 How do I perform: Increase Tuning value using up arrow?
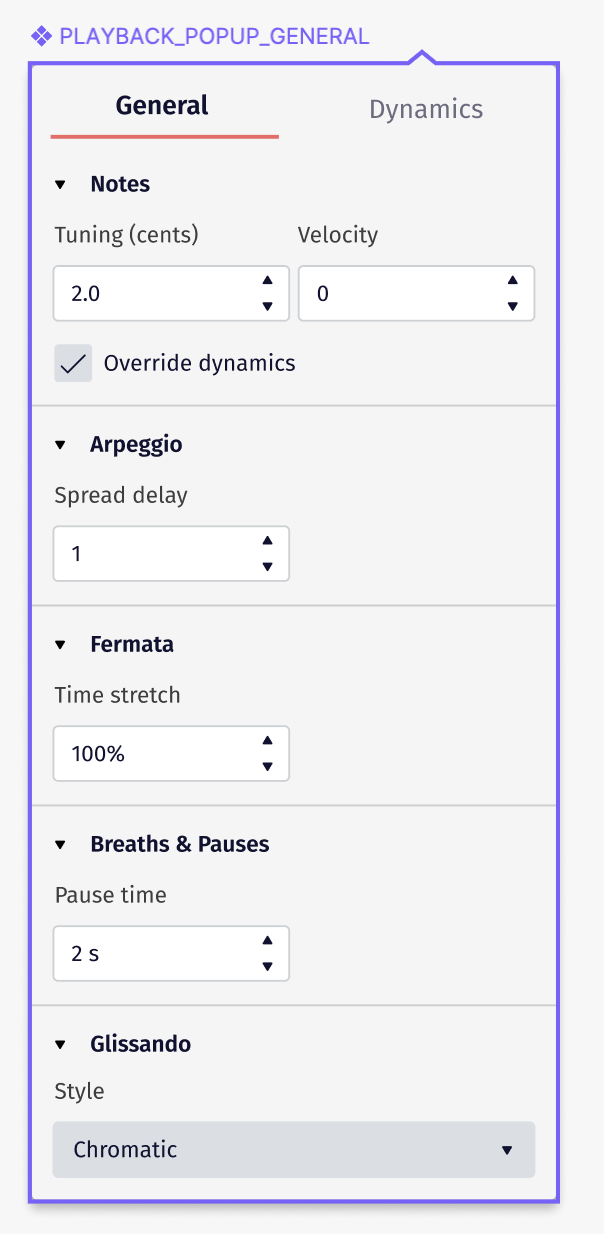266,281
